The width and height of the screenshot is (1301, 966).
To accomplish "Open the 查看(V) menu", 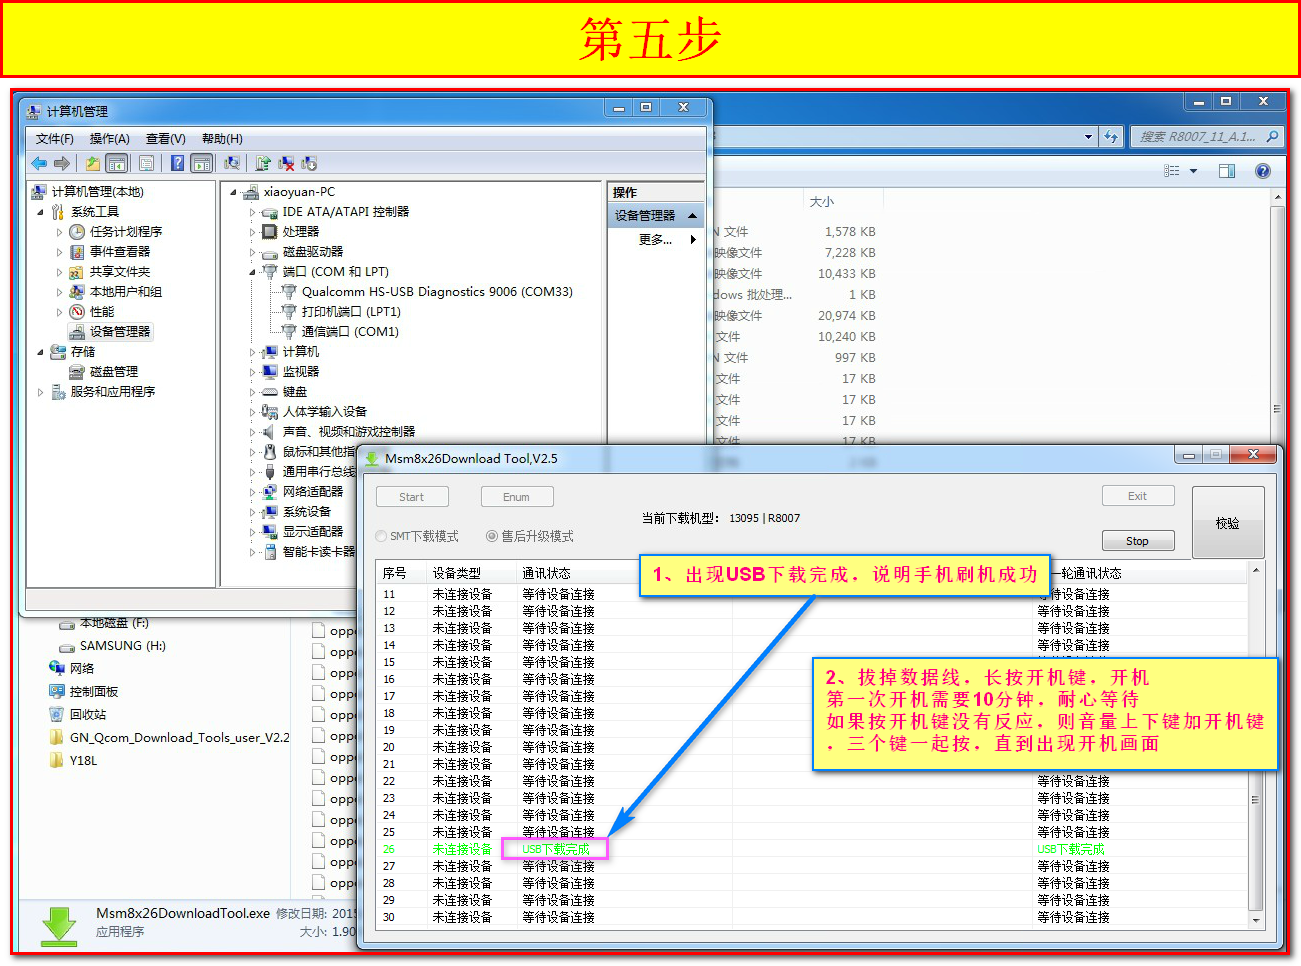I will click(x=166, y=139).
